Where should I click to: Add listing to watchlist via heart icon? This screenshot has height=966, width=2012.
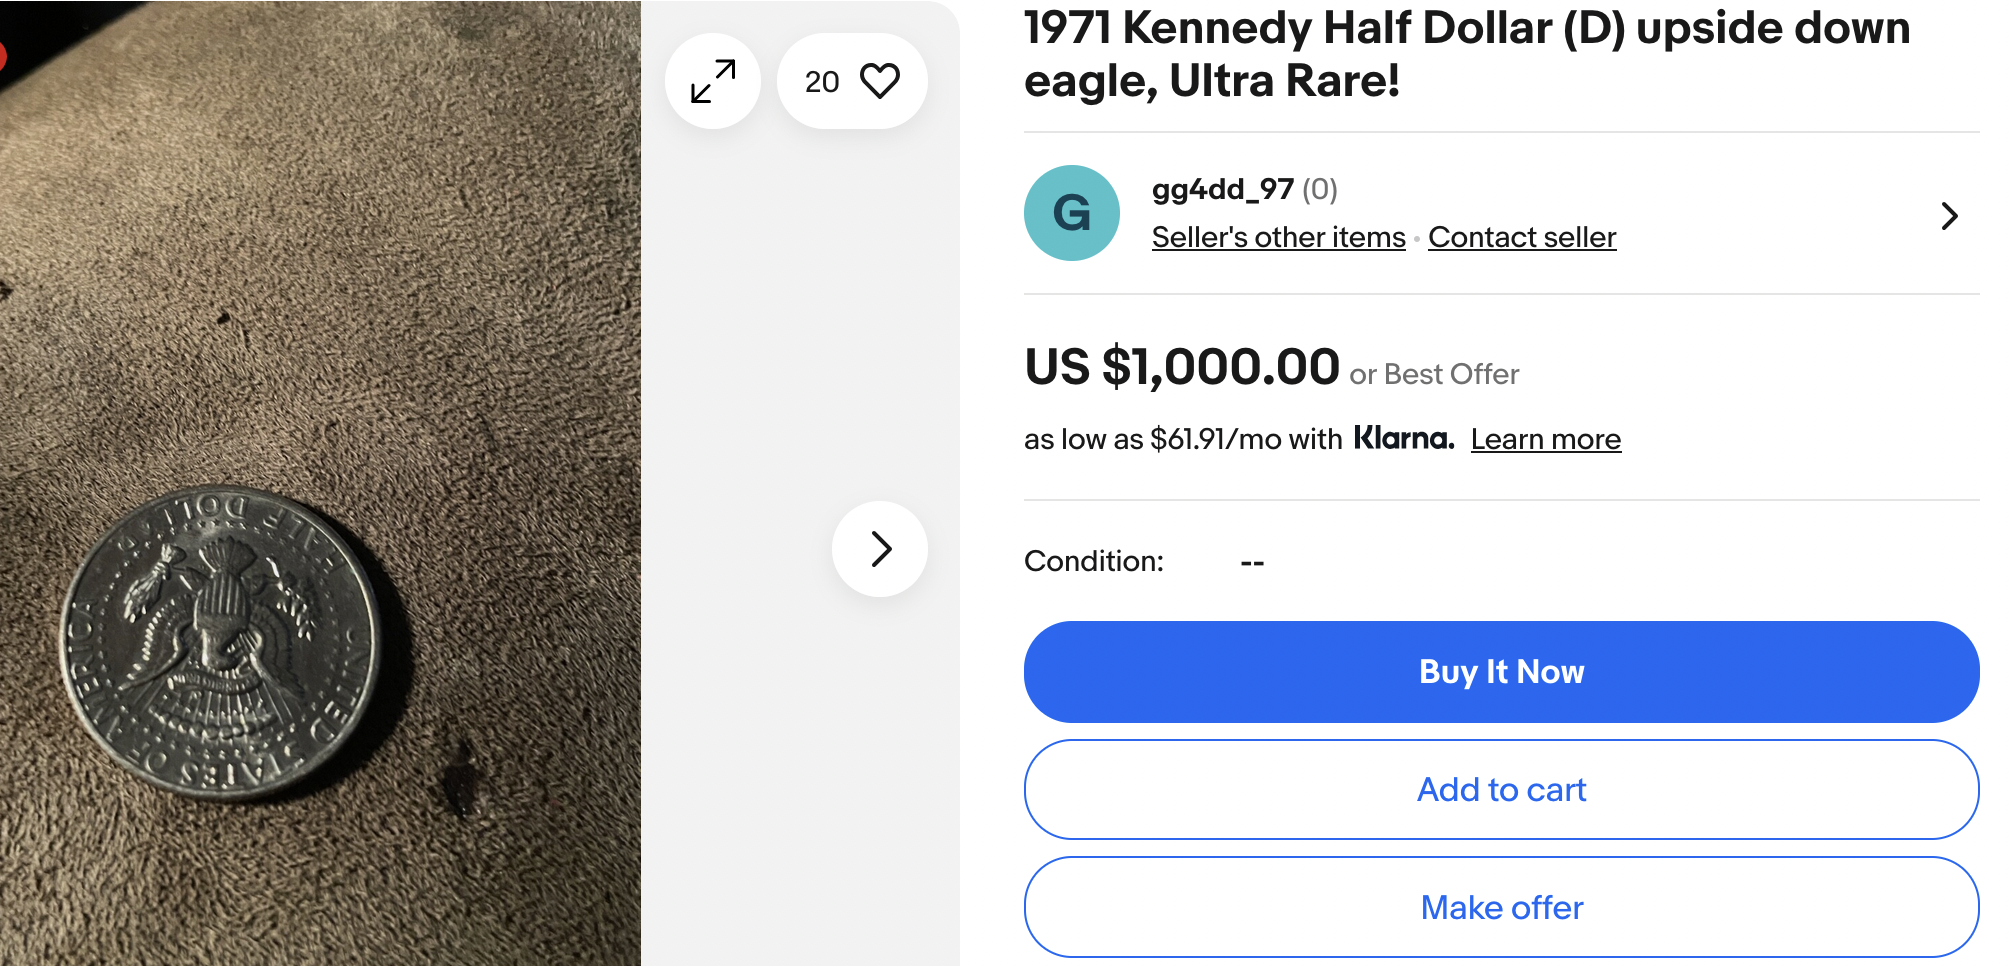[x=880, y=81]
